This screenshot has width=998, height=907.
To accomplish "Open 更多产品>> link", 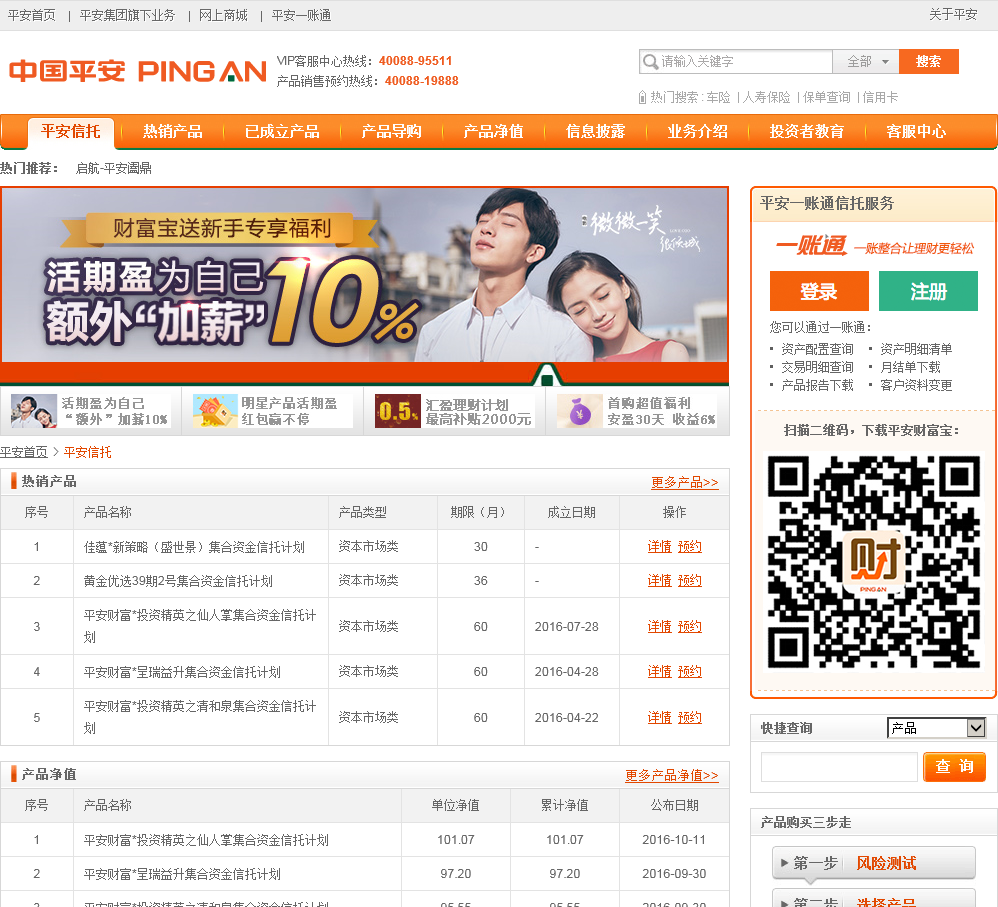I will pos(684,482).
